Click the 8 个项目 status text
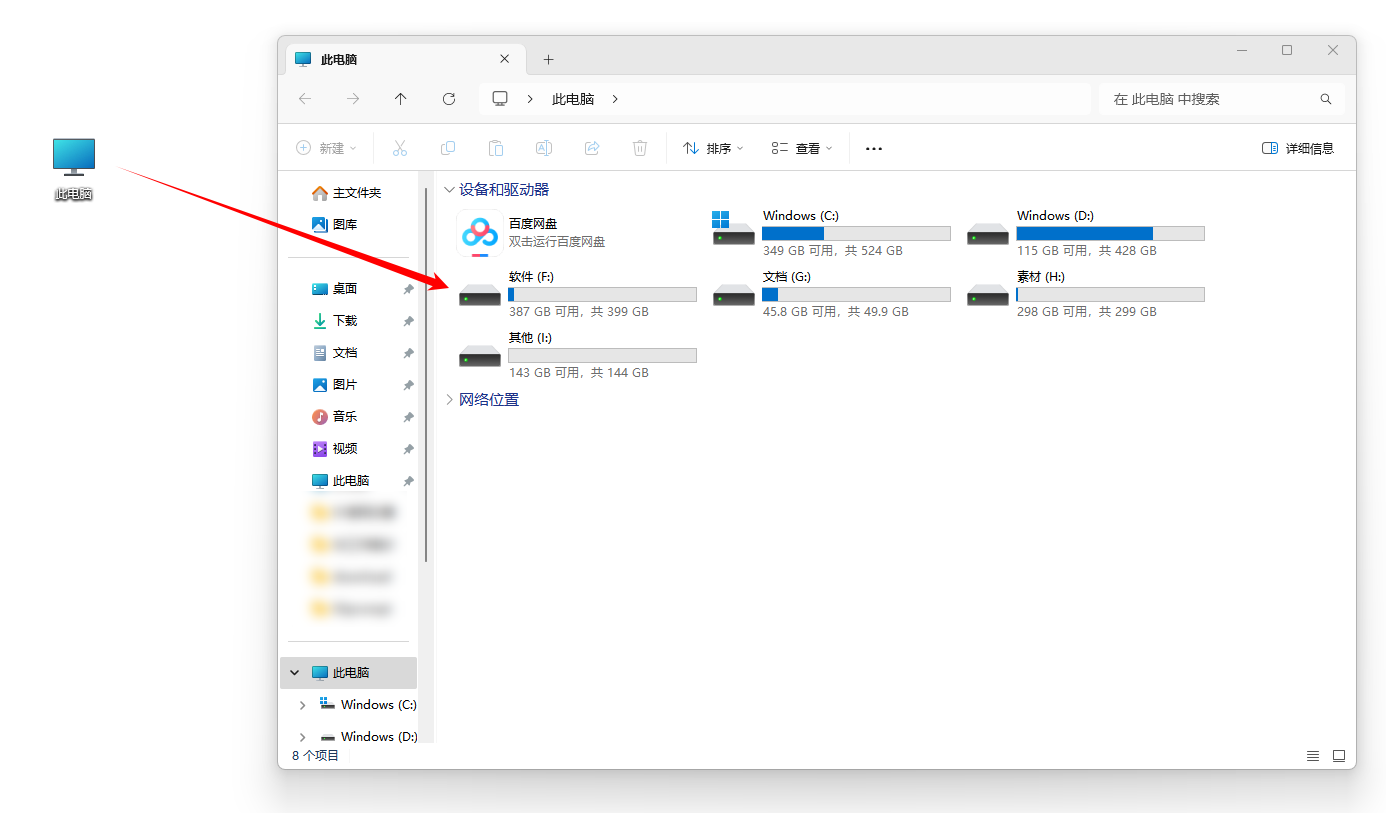Viewport: 1386px width, 813px height. pyautogui.click(x=315, y=756)
